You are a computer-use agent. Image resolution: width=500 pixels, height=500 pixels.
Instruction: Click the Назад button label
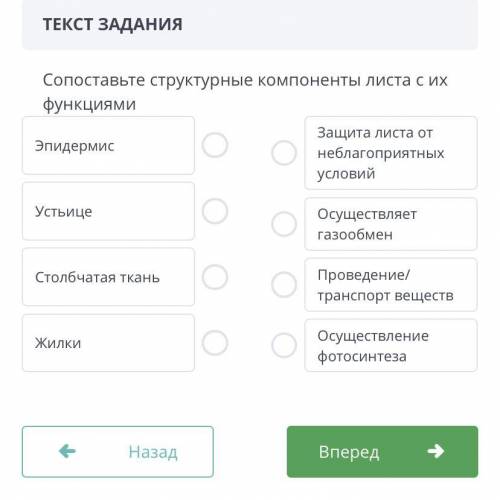[153, 452]
